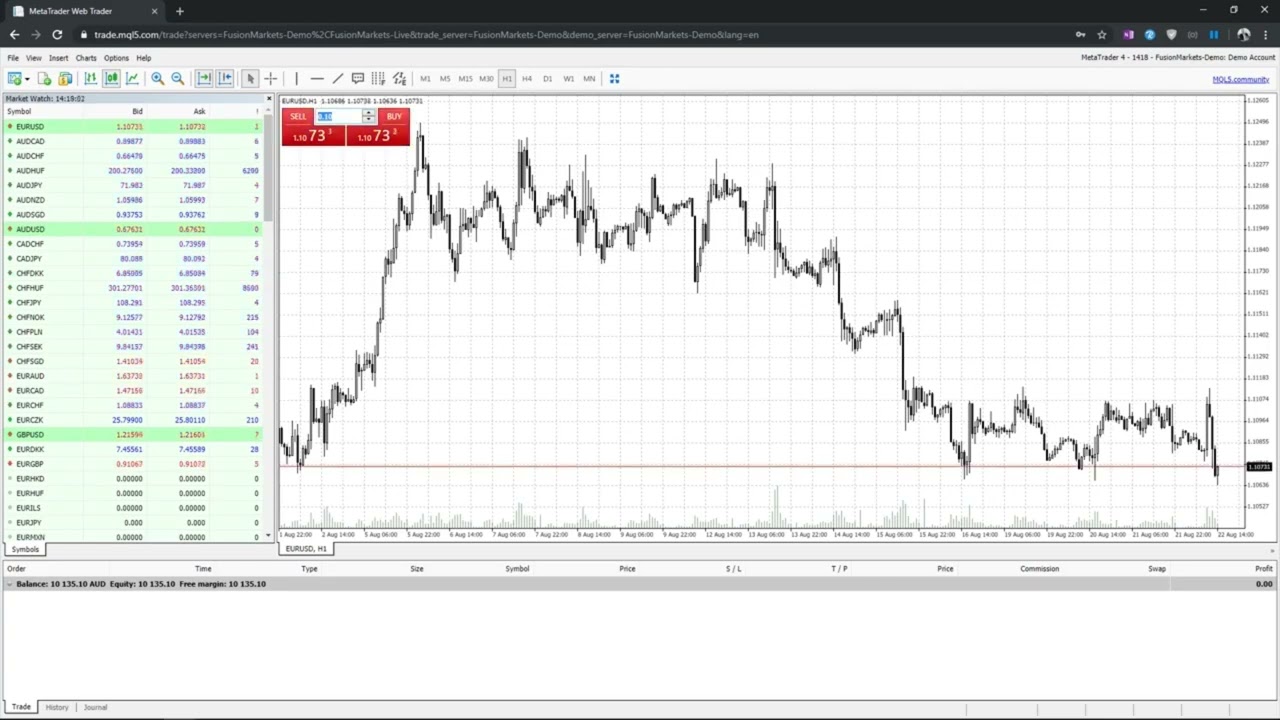Select the EURGBP row in Market Watch
Image resolution: width=1280 pixels, height=720 pixels.
[134, 464]
